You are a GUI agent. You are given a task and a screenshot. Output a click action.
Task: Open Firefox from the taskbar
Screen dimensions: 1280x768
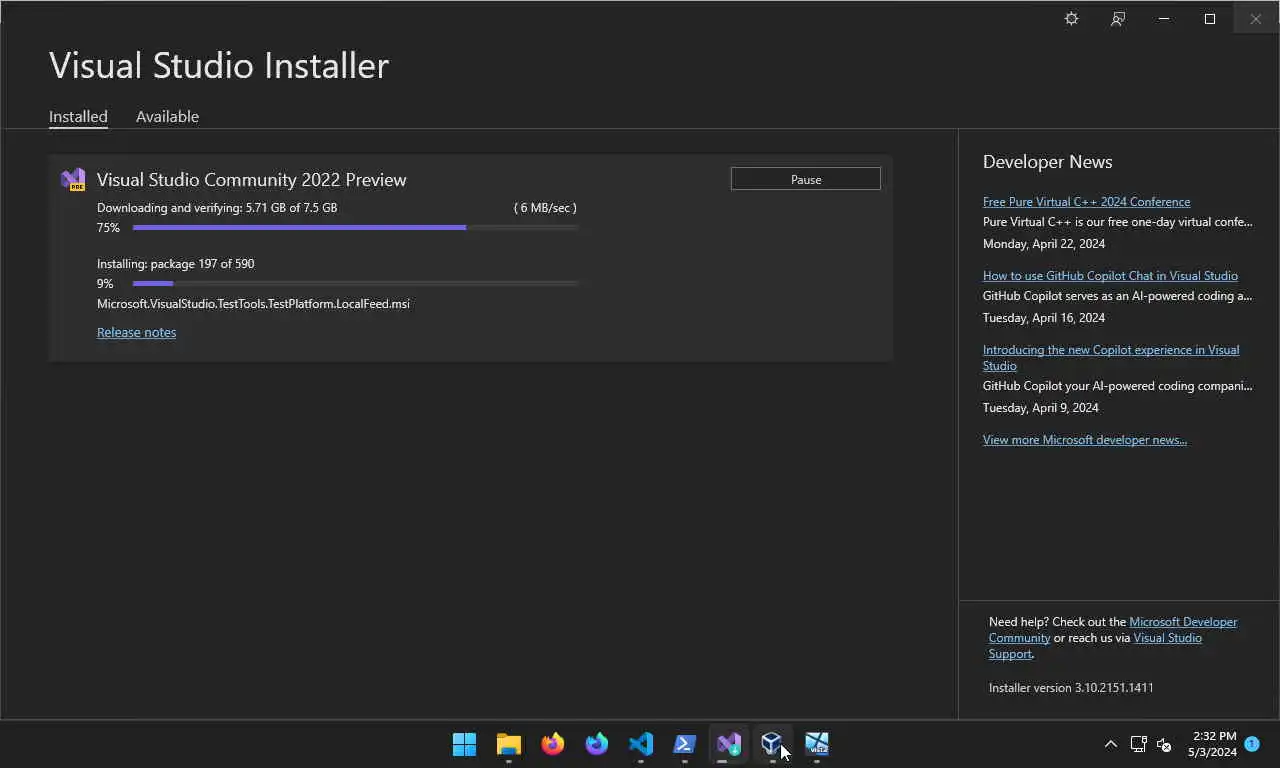click(x=553, y=744)
